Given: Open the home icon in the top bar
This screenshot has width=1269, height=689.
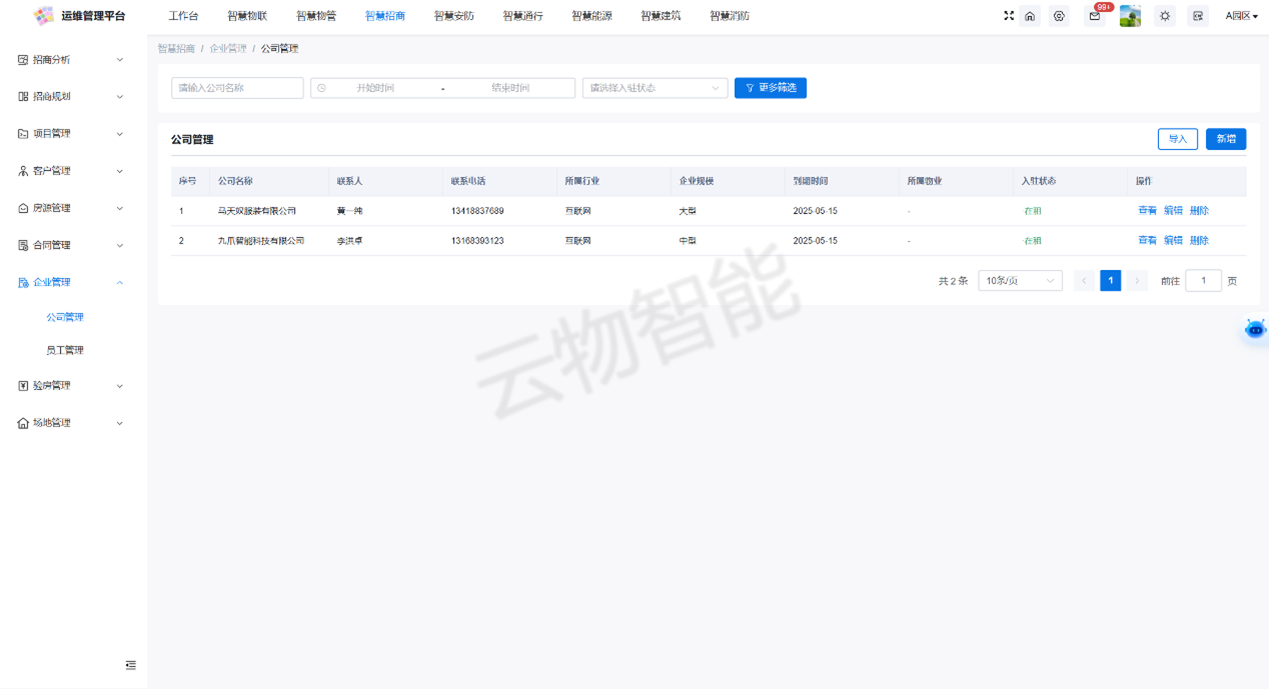Looking at the screenshot, I should (1030, 16).
